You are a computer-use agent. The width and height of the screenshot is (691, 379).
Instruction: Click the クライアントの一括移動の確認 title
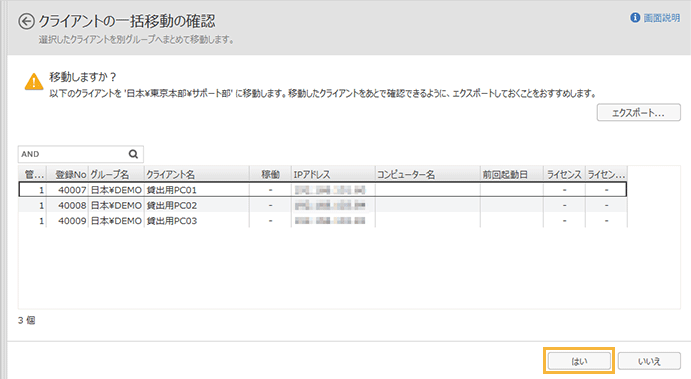pyautogui.click(x=127, y=21)
